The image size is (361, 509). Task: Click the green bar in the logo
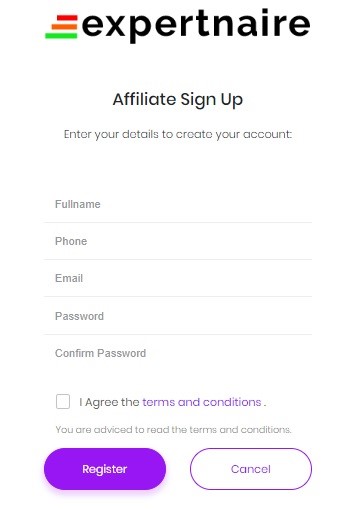(61, 35)
